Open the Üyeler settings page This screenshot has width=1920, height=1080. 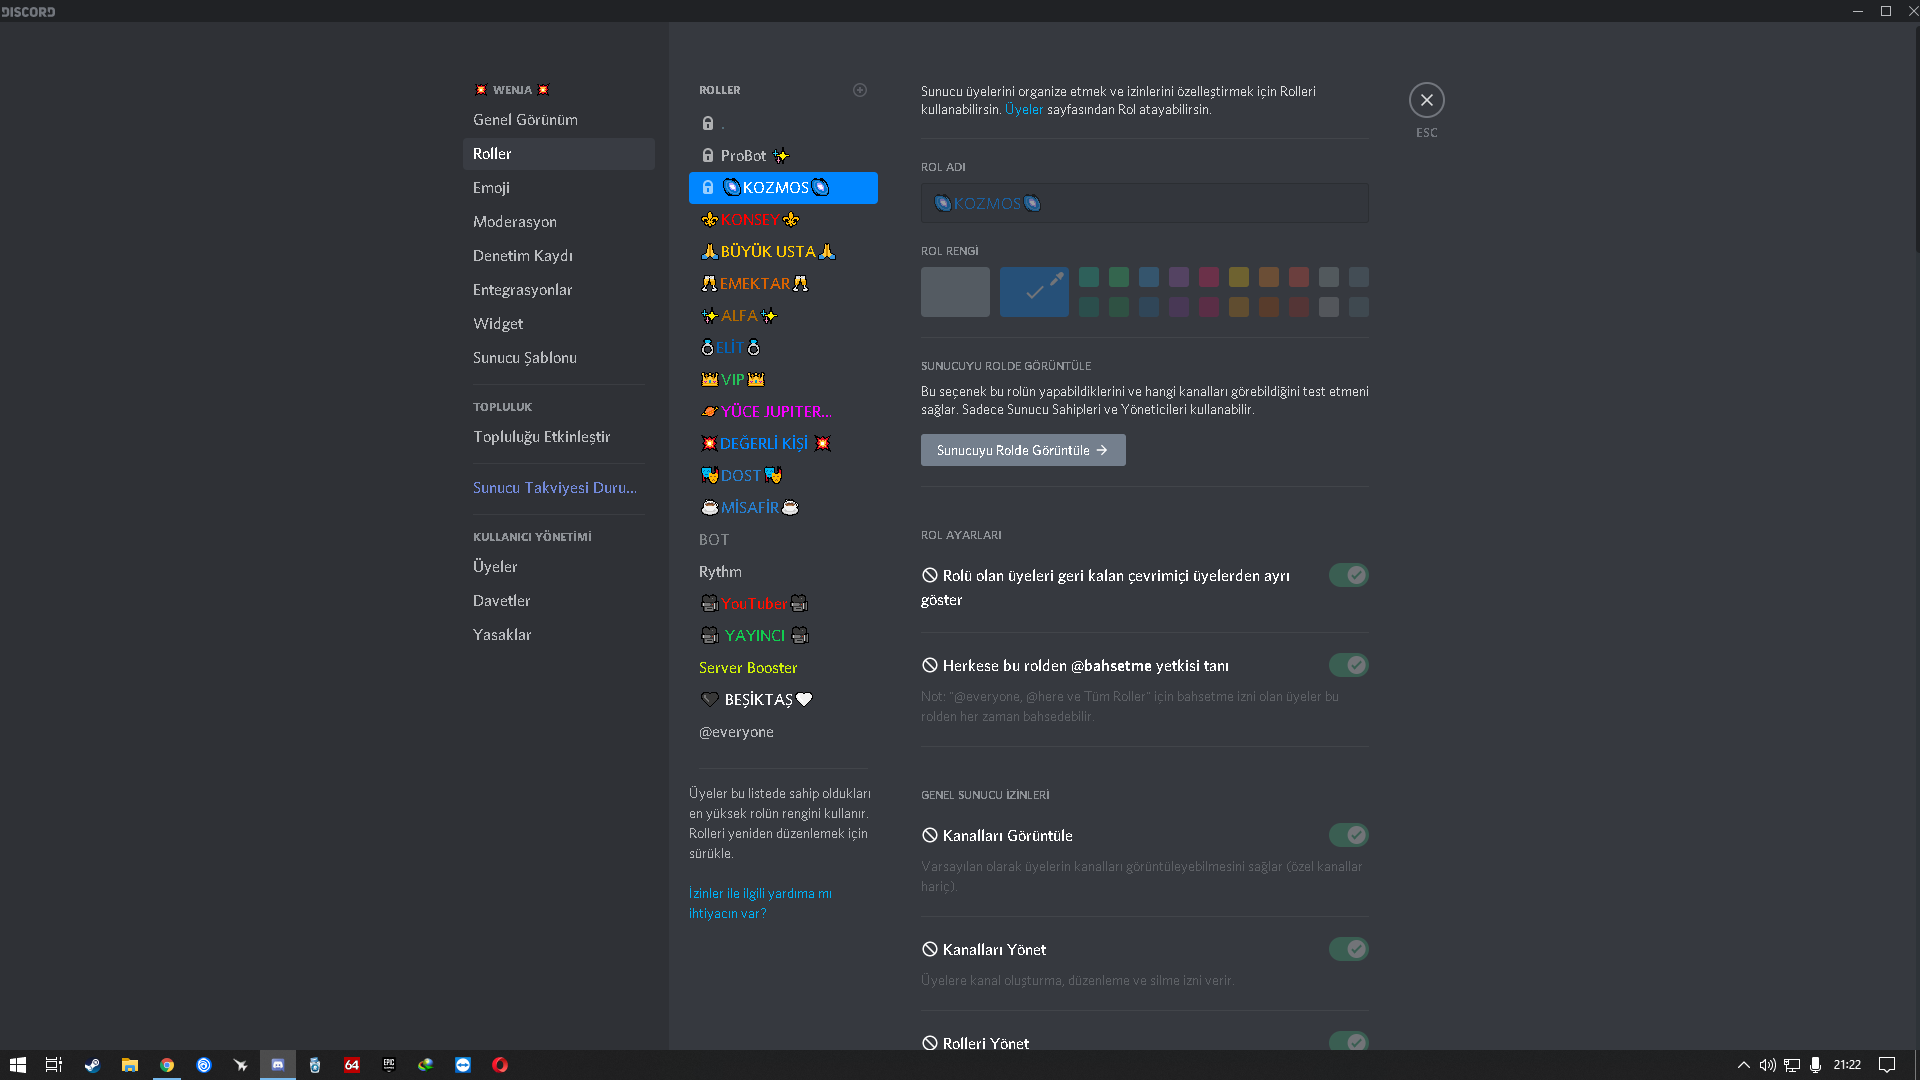(495, 567)
